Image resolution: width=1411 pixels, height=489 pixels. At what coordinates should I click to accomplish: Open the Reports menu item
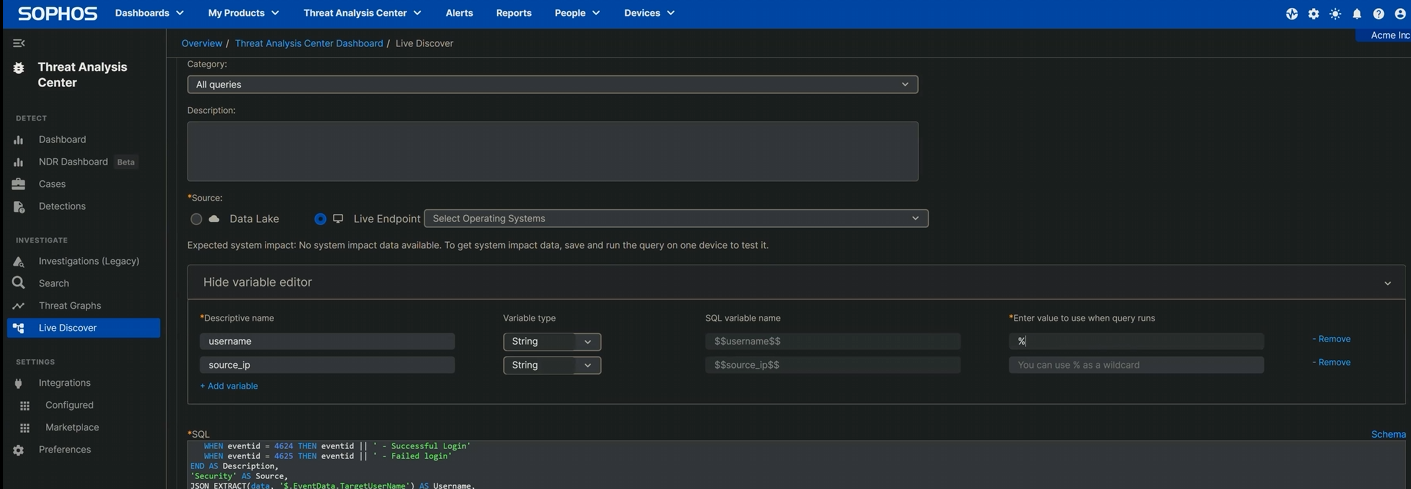(514, 13)
